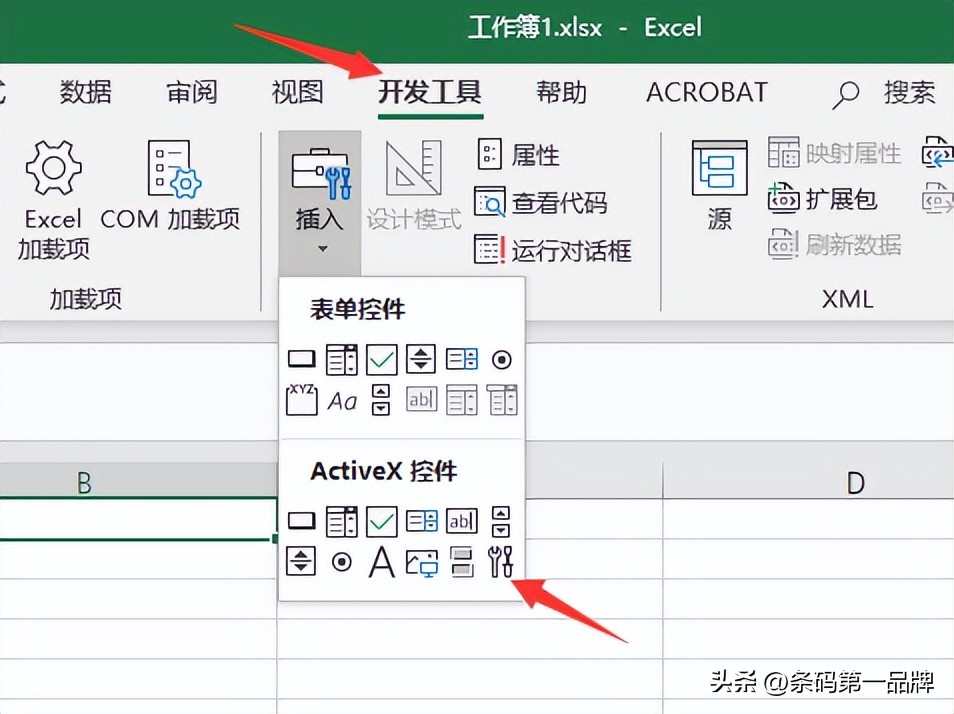This screenshot has width=954, height=714.
Task: Insert a Form Controls check box
Action: tap(381, 358)
